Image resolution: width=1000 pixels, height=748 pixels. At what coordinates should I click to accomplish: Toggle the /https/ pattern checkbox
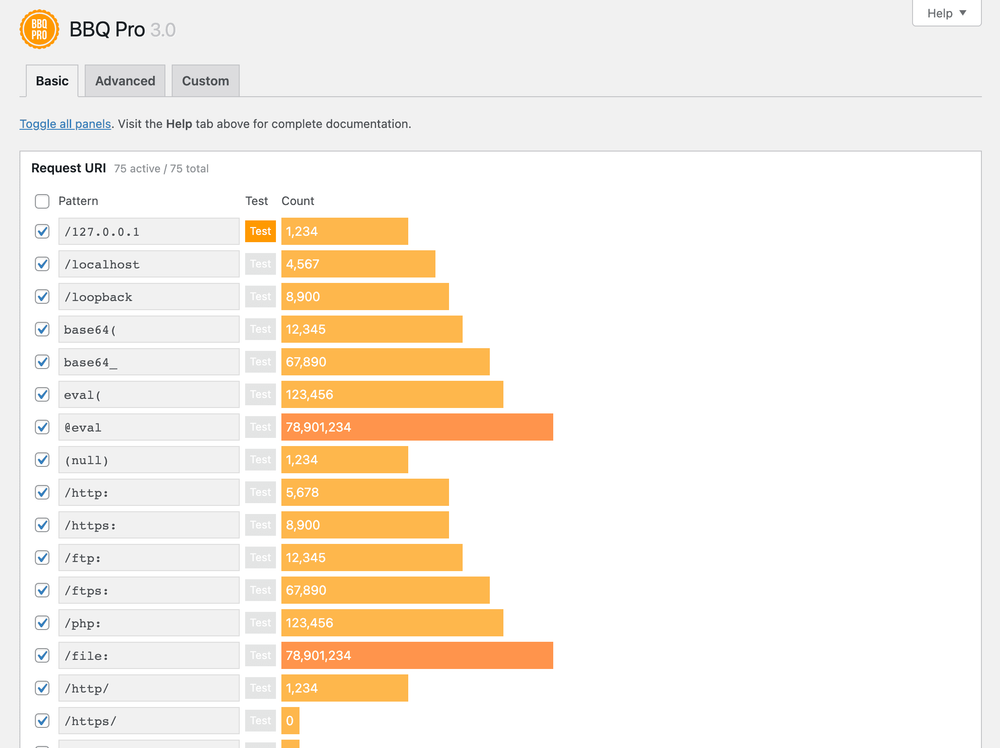pyautogui.click(x=41, y=720)
